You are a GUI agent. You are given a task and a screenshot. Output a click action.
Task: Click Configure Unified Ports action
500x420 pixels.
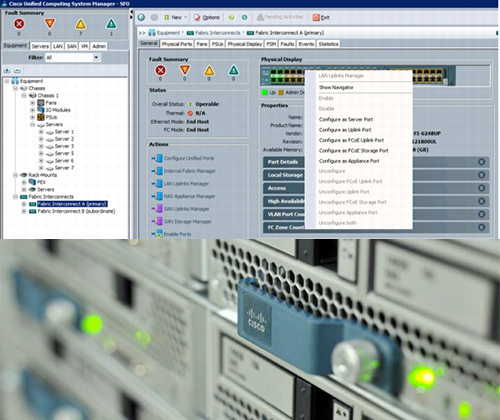pos(189,158)
